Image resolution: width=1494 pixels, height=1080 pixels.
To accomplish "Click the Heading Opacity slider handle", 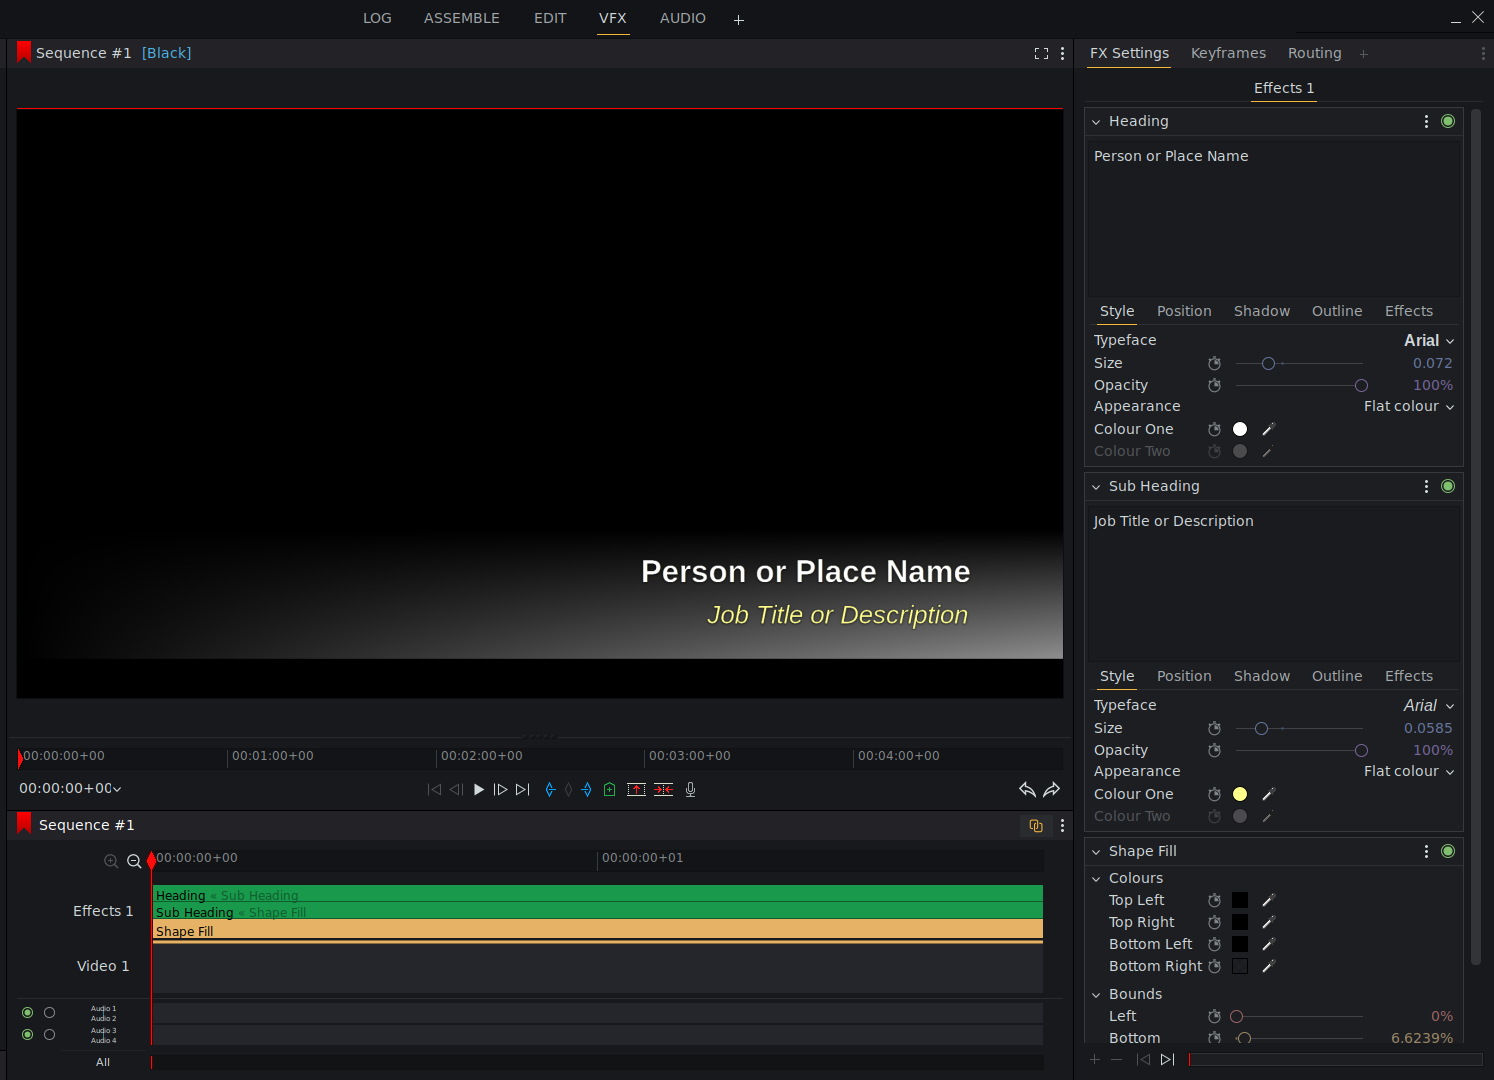I will pyautogui.click(x=1361, y=386).
